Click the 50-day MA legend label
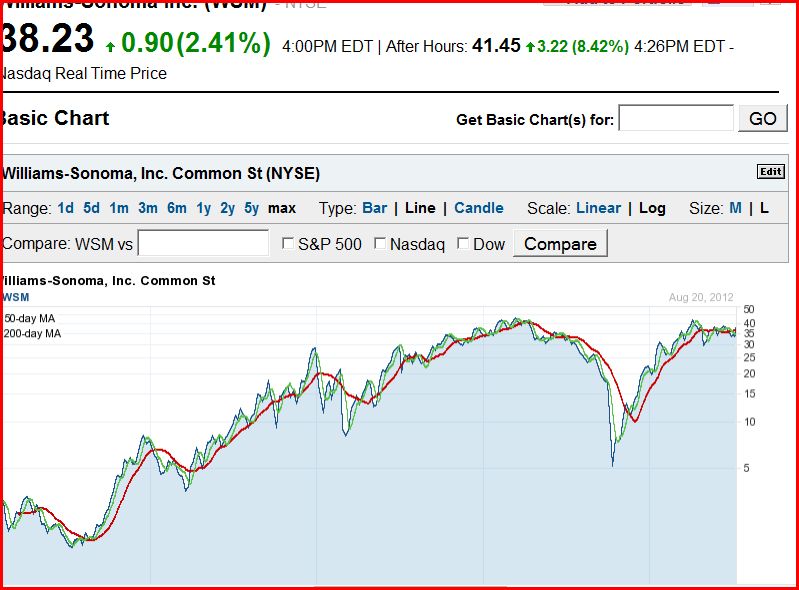 pyautogui.click(x=30, y=318)
